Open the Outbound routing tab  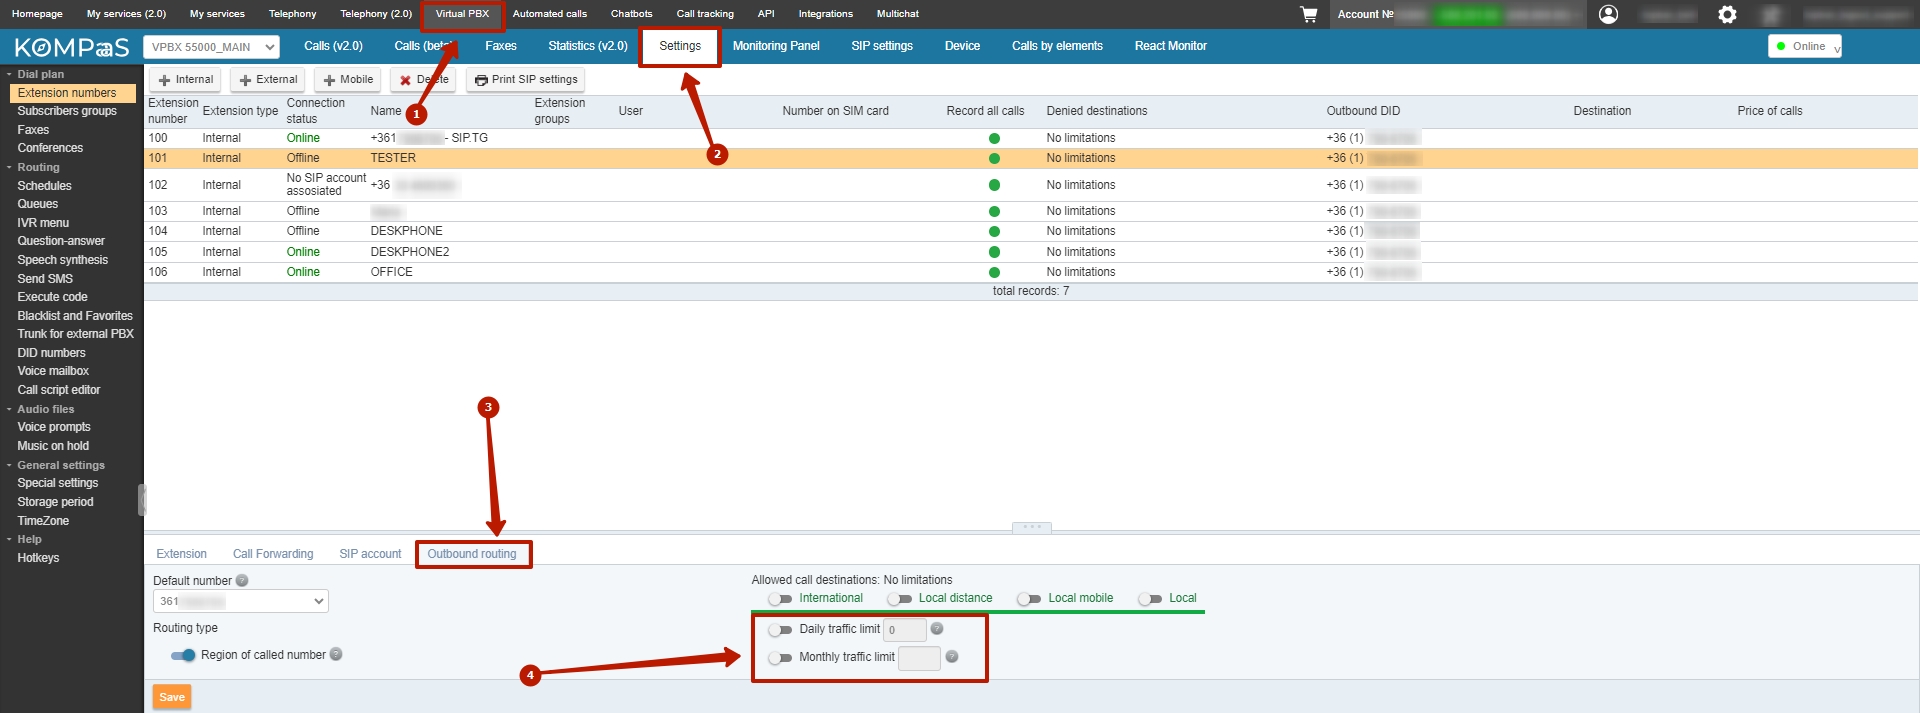pos(472,554)
